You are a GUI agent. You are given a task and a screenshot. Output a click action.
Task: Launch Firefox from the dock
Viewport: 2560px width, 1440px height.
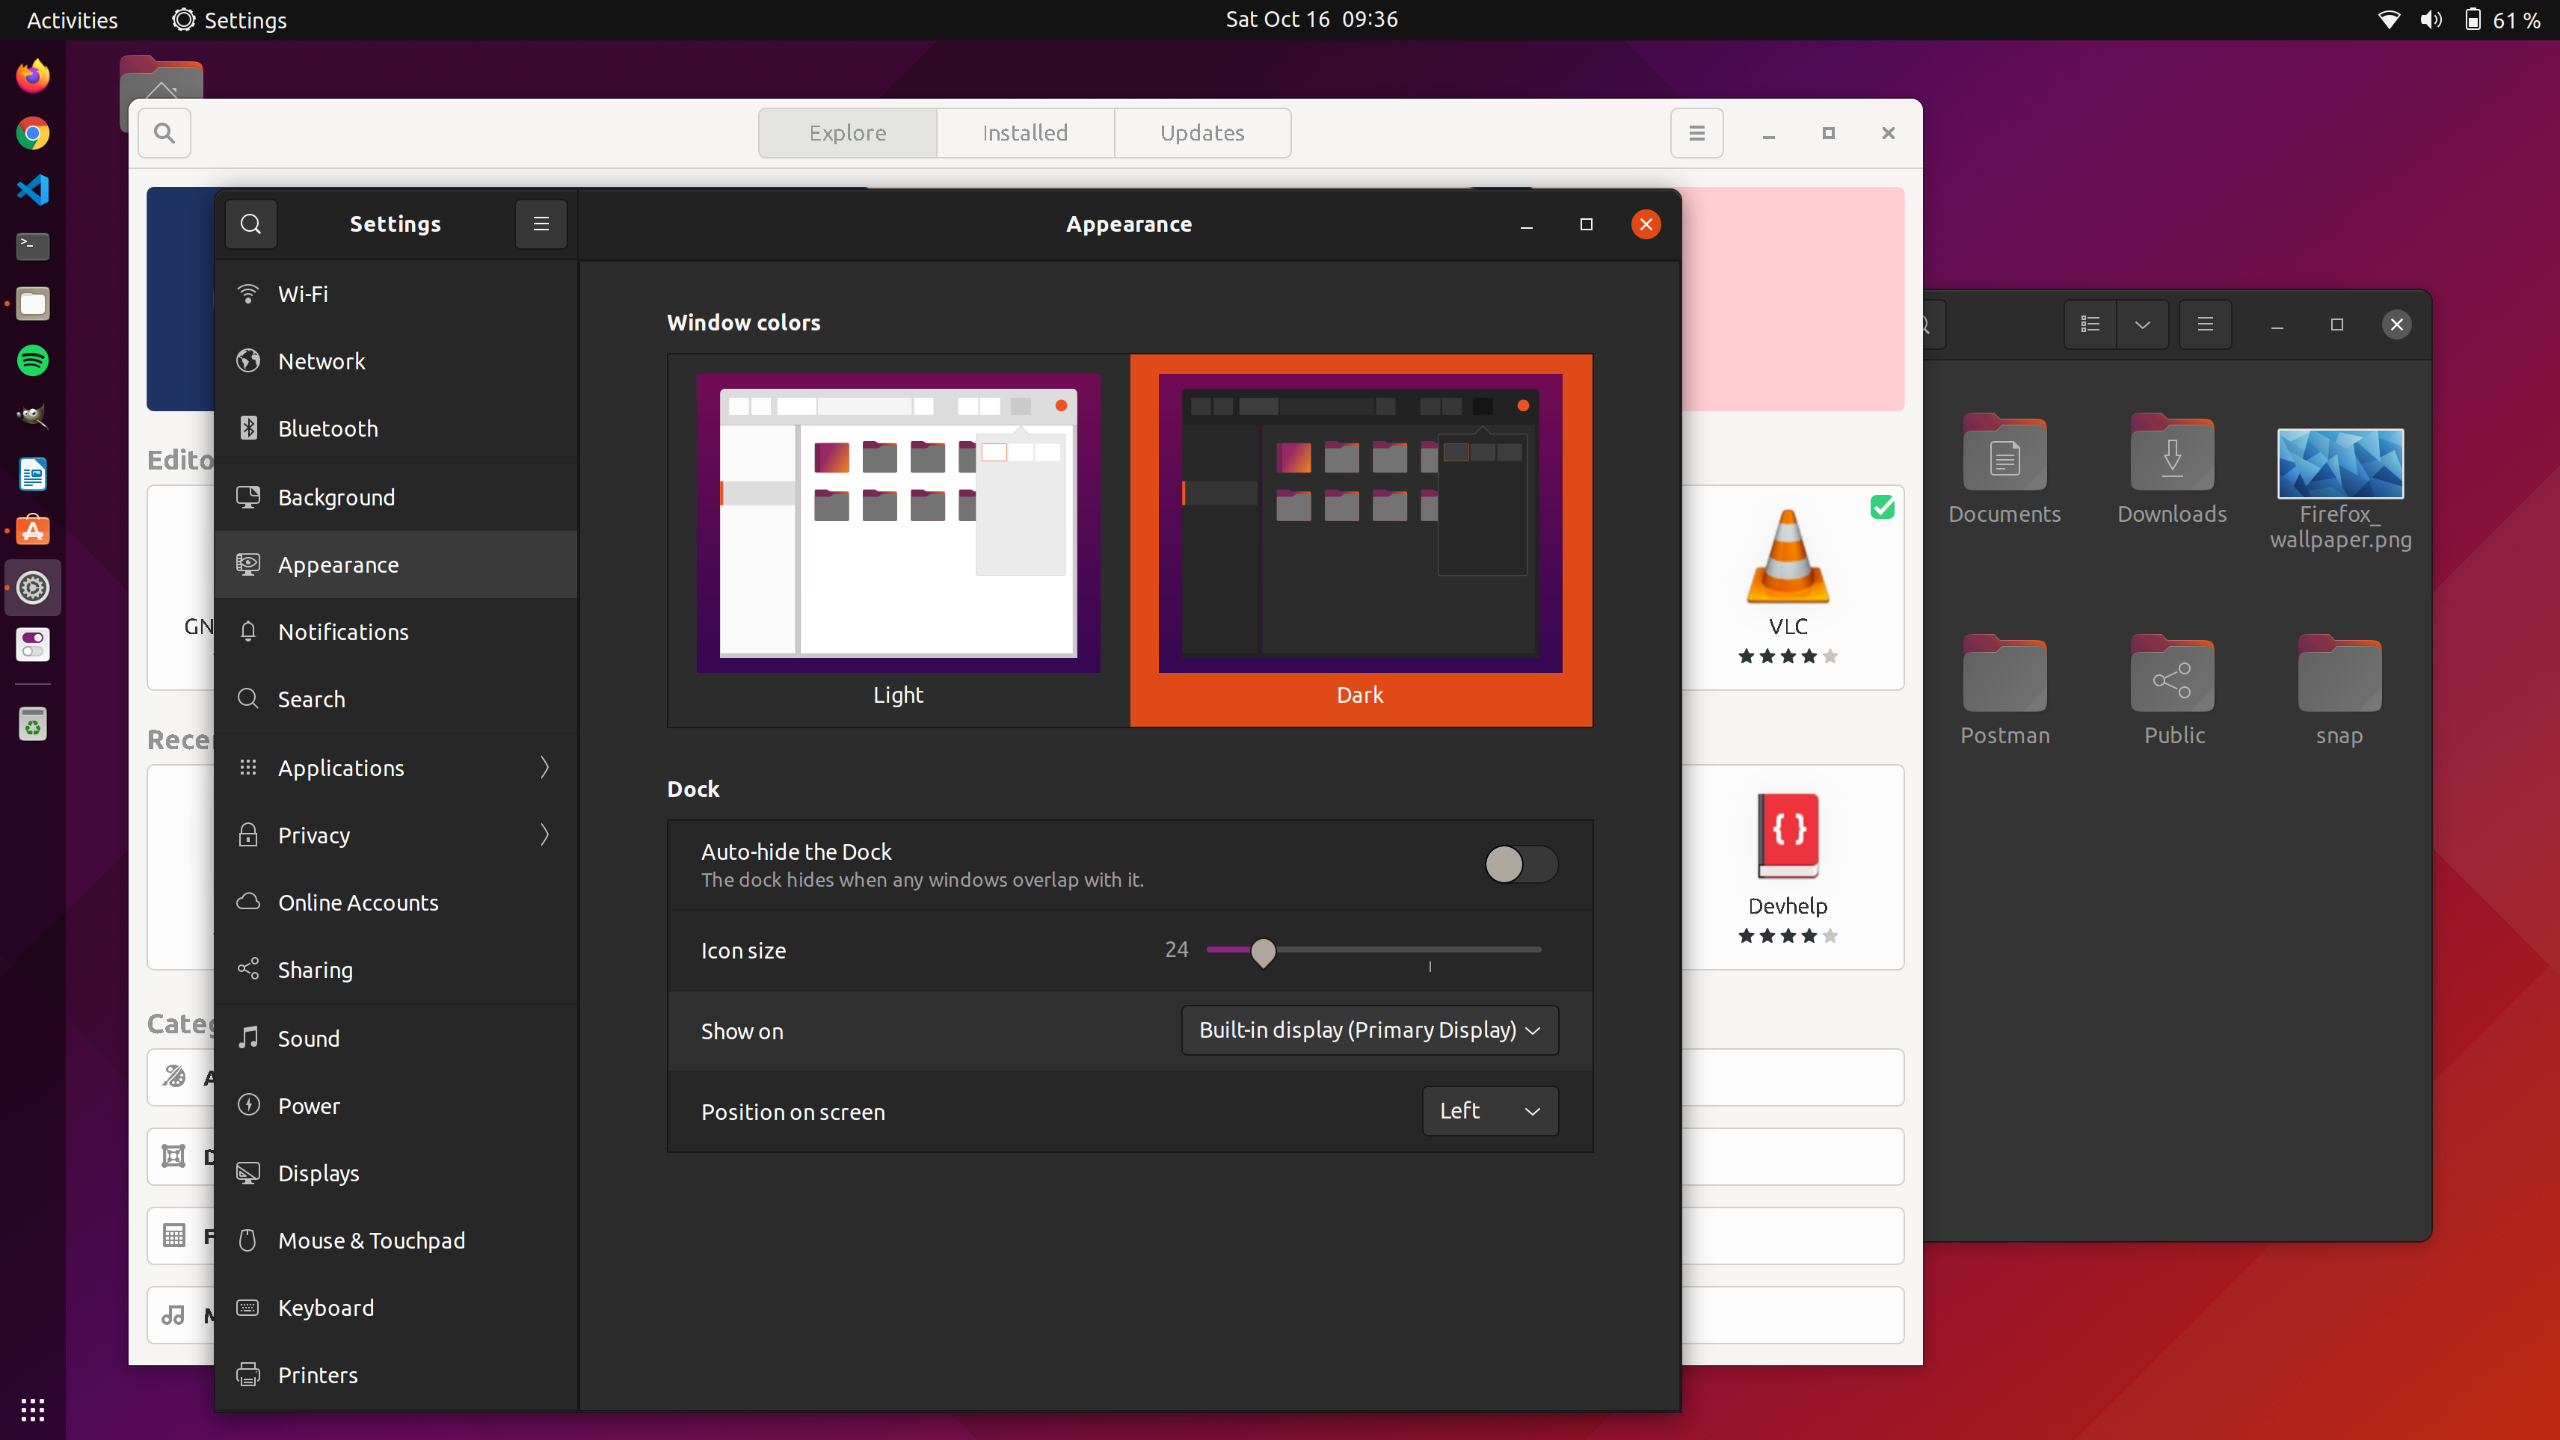point(33,76)
